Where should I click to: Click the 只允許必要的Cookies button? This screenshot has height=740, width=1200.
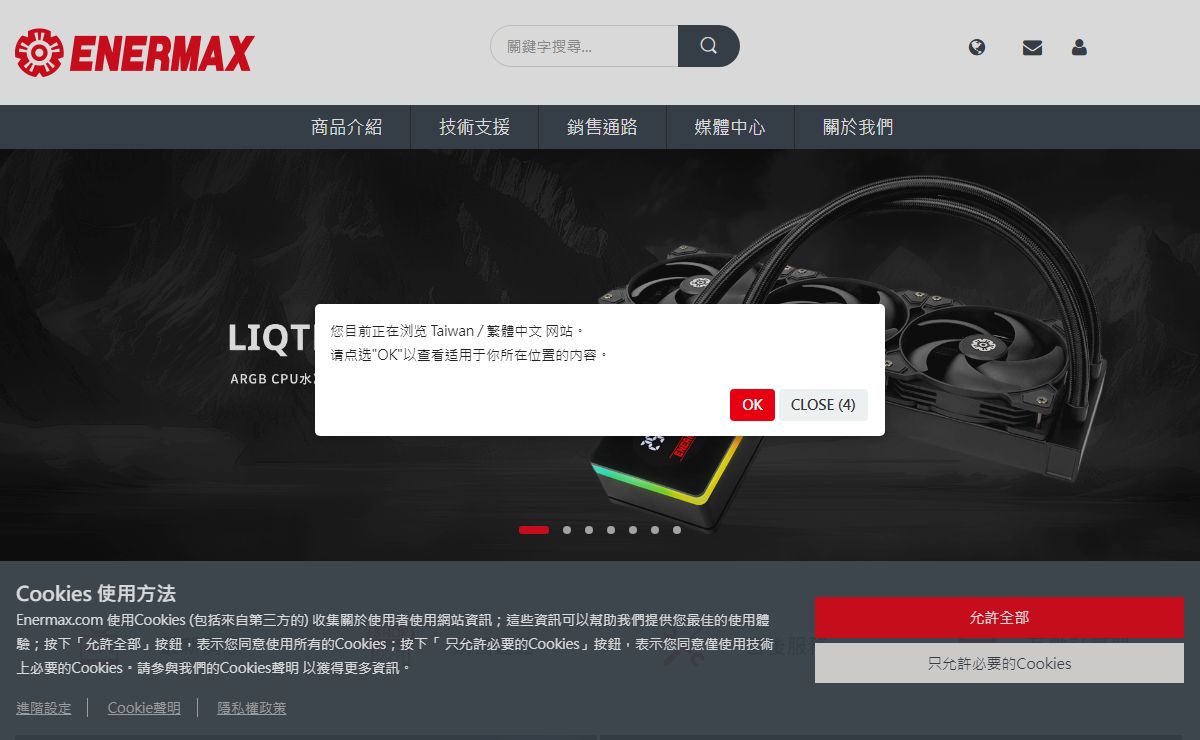coord(999,663)
